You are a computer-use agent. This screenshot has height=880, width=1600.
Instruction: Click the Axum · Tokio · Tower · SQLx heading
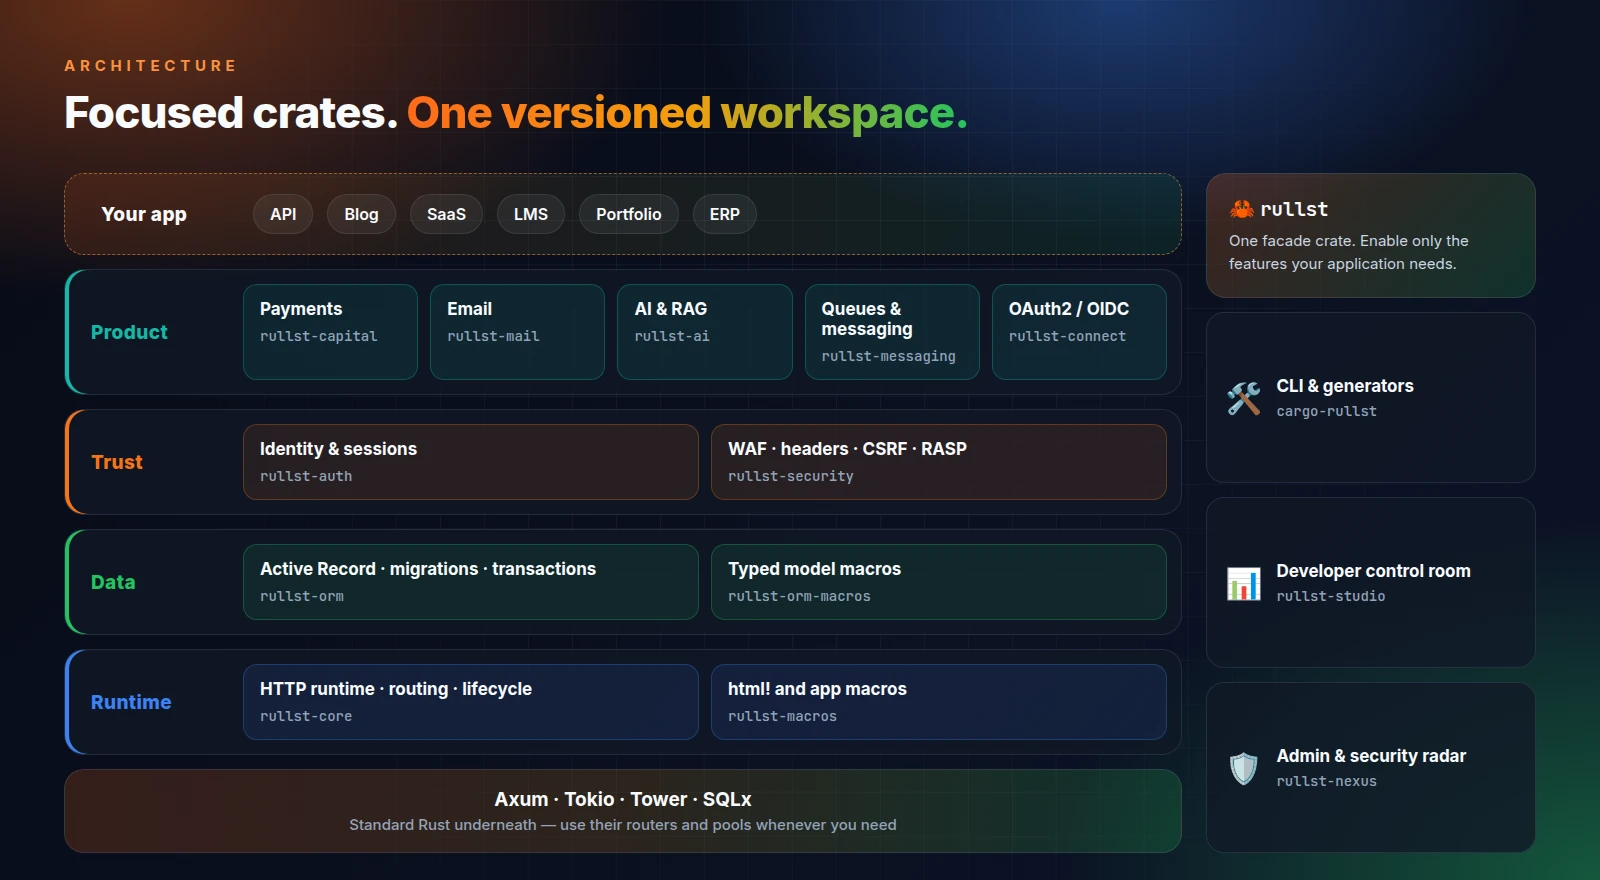pyautogui.click(x=623, y=799)
